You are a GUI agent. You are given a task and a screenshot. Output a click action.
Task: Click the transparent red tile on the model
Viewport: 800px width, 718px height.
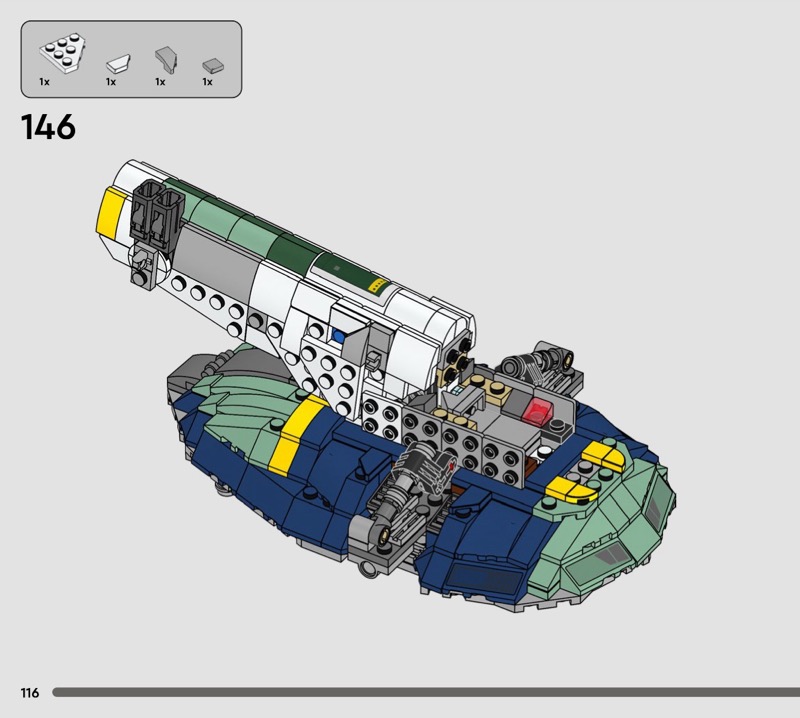point(539,408)
